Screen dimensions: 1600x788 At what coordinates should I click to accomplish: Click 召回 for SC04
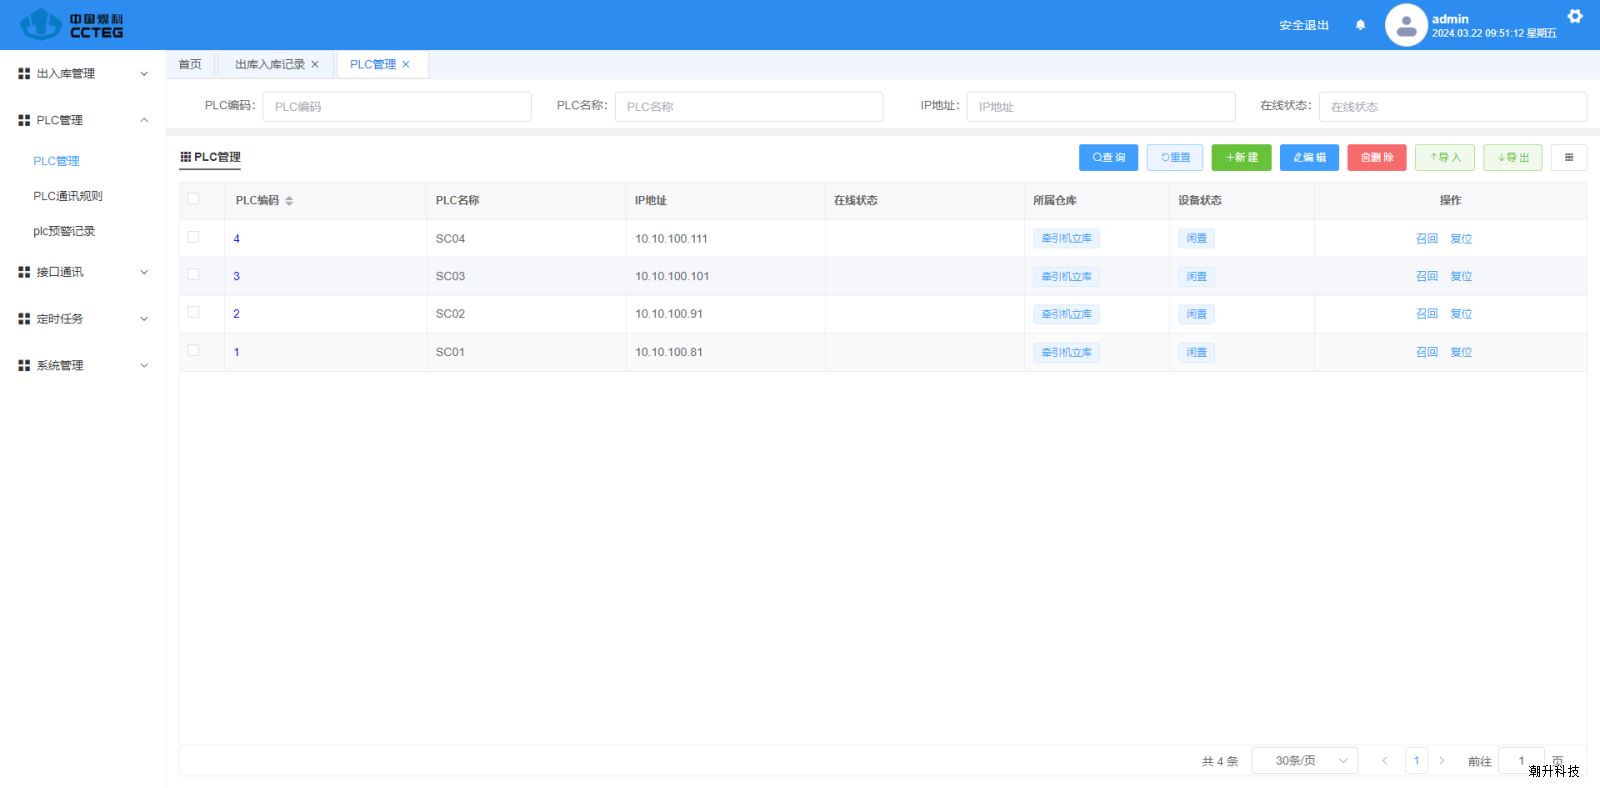point(1427,239)
